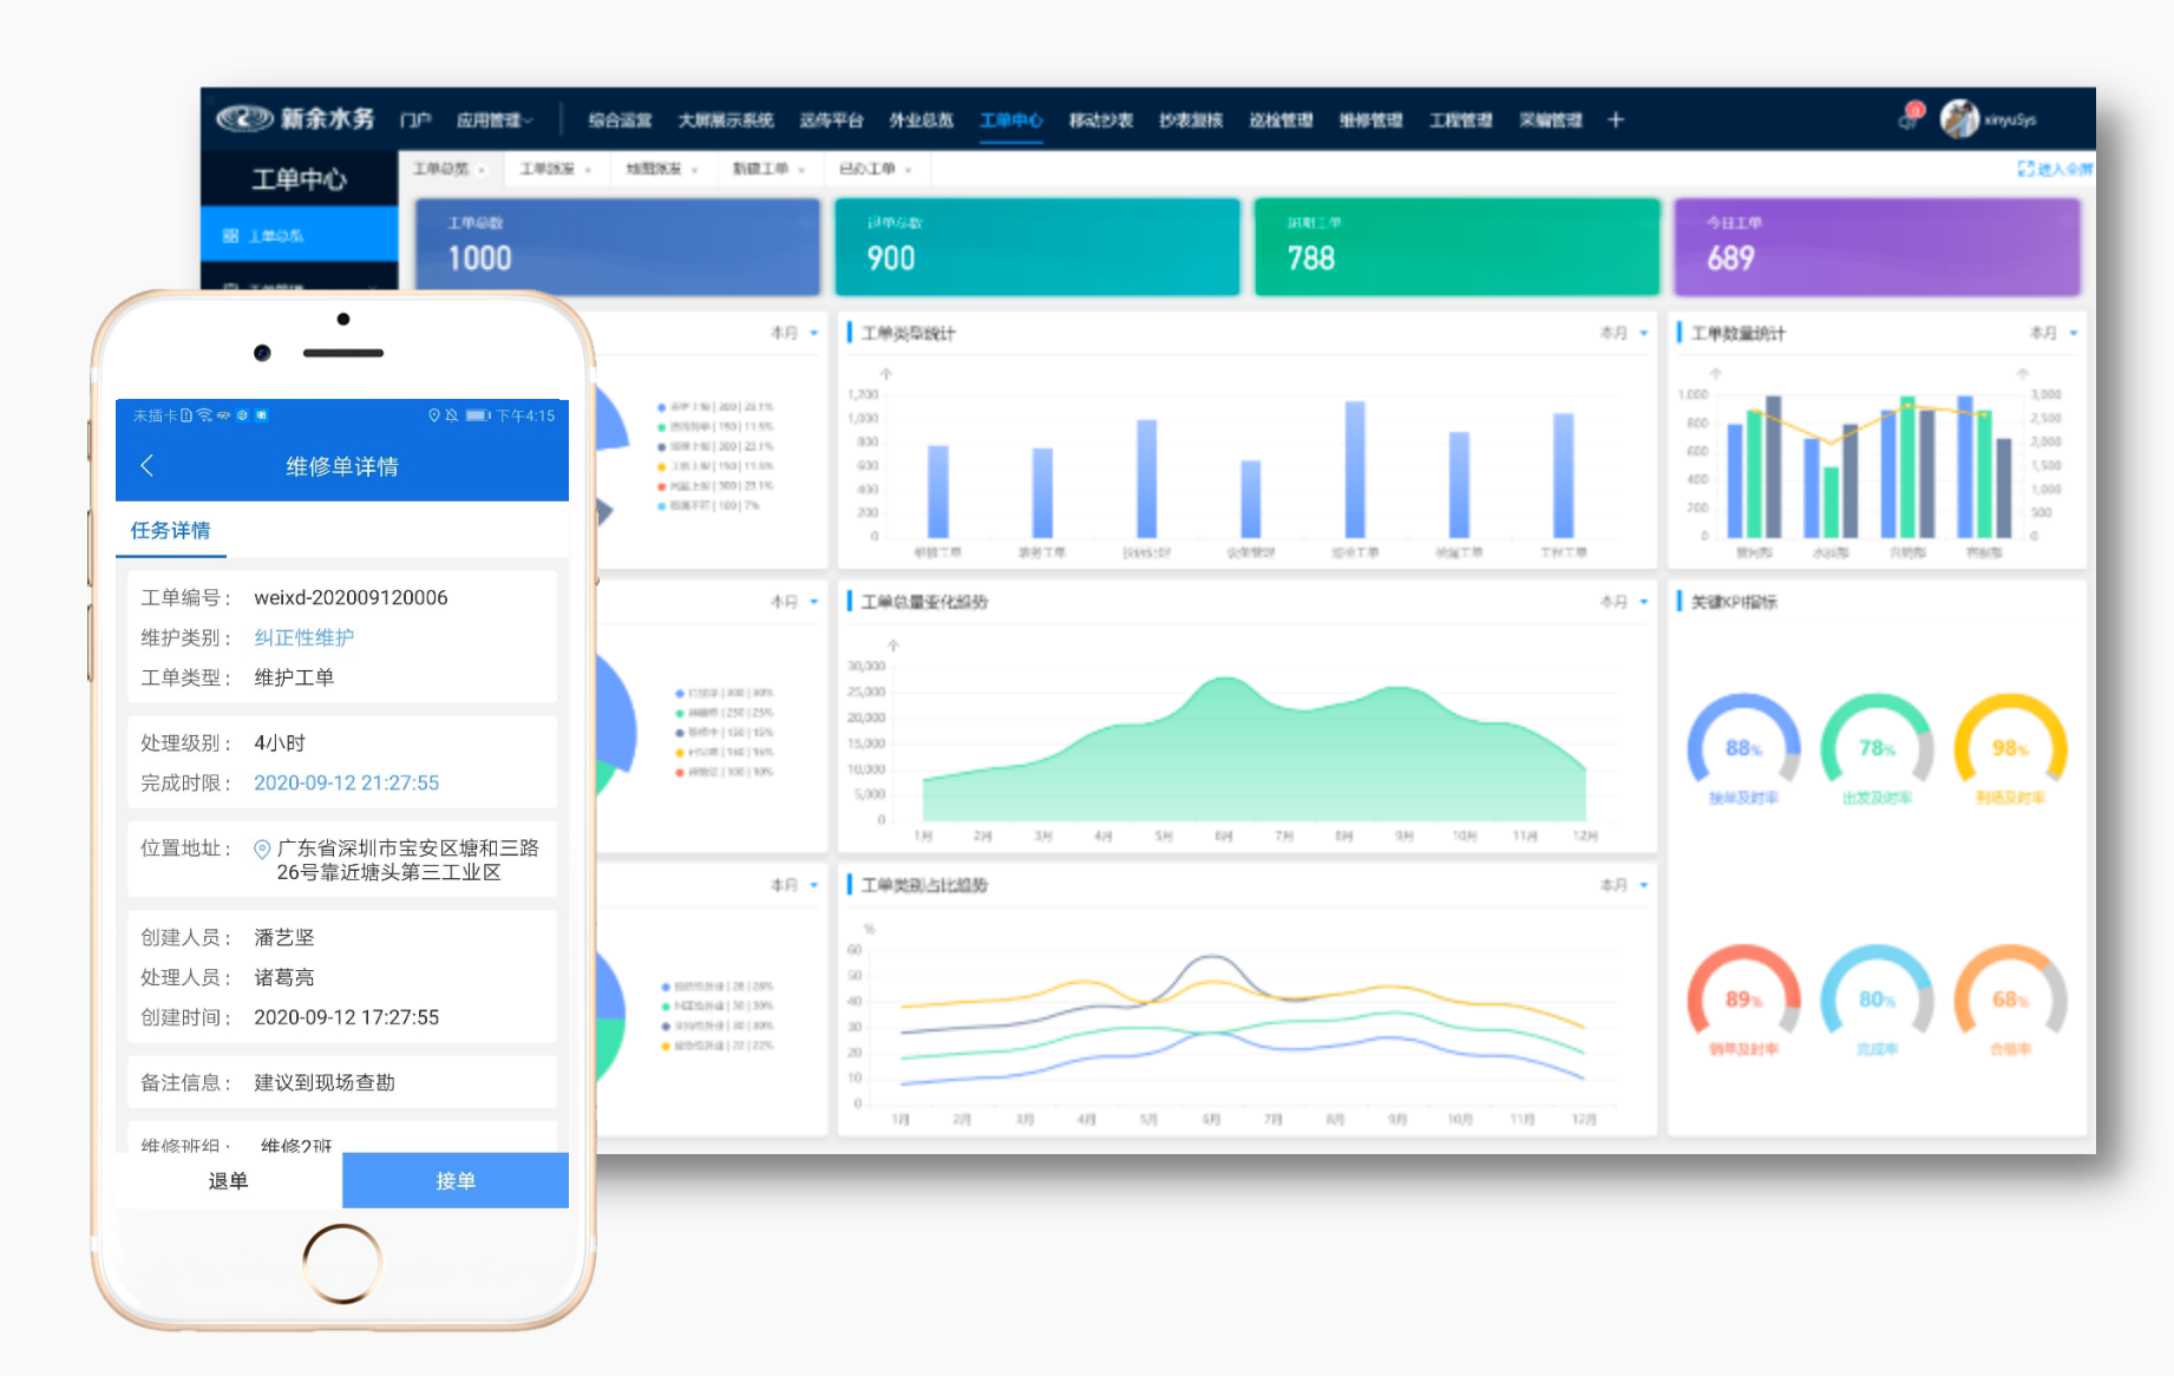Screen dimensions: 2174x1376
Task: Click the grid icon in the 工单总览 sidebar item
Action: coord(231,236)
